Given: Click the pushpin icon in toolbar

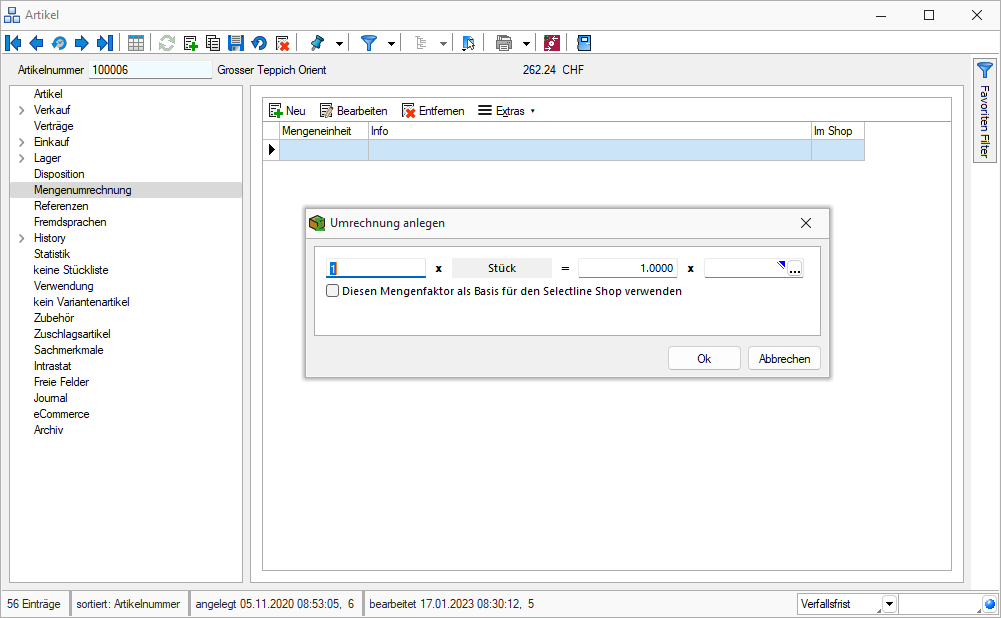Looking at the screenshot, I should click(318, 43).
